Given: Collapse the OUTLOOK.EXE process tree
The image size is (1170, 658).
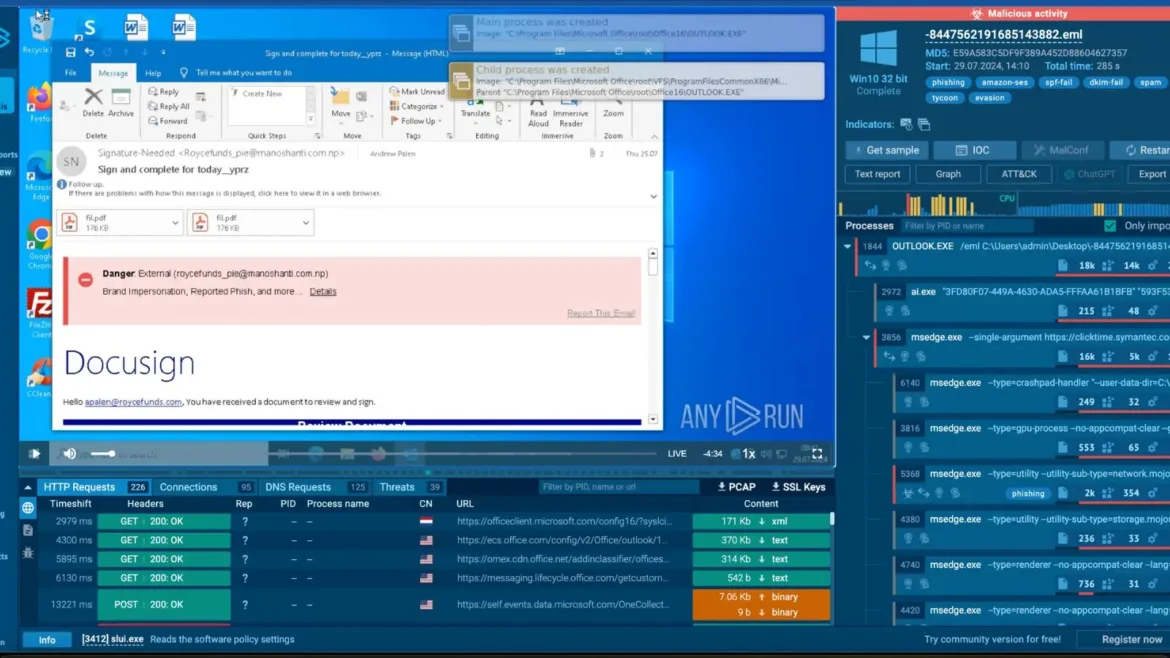Looking at the screenshot, I should click(846, 246).
